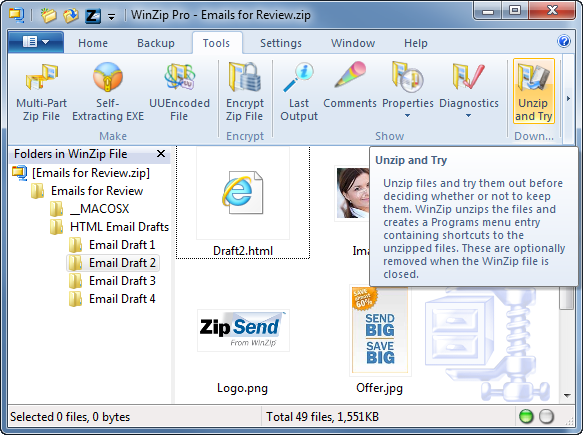Show more ribbon items with right arrow
This screenshot has width=583, height=435.
click(568, 99)
